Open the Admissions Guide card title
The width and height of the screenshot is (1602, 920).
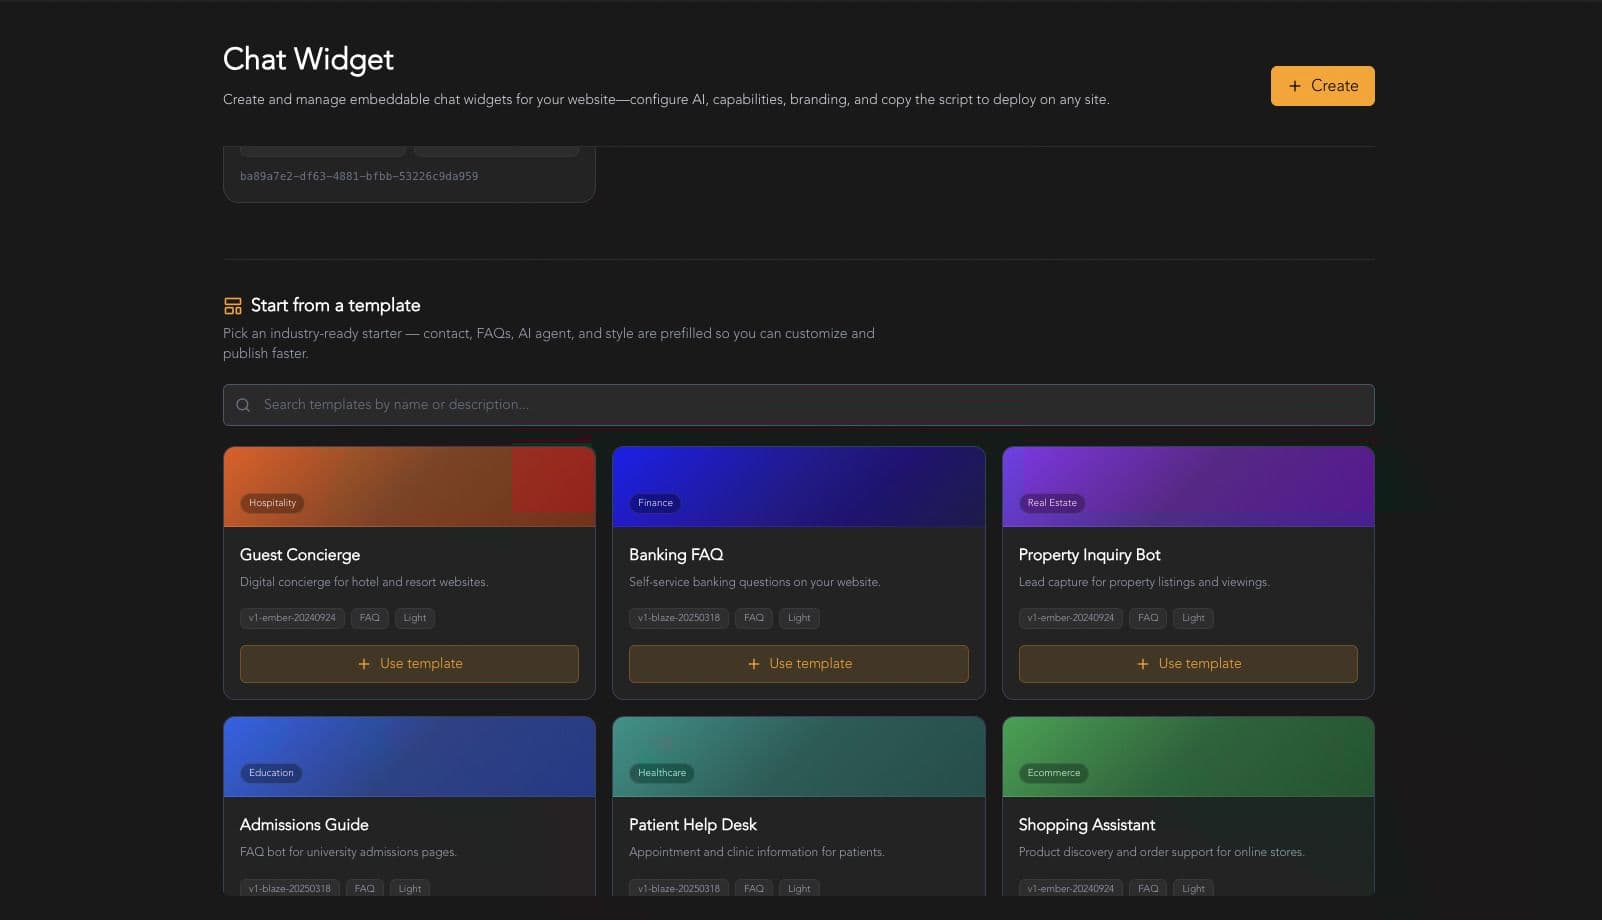pos(304,825)
